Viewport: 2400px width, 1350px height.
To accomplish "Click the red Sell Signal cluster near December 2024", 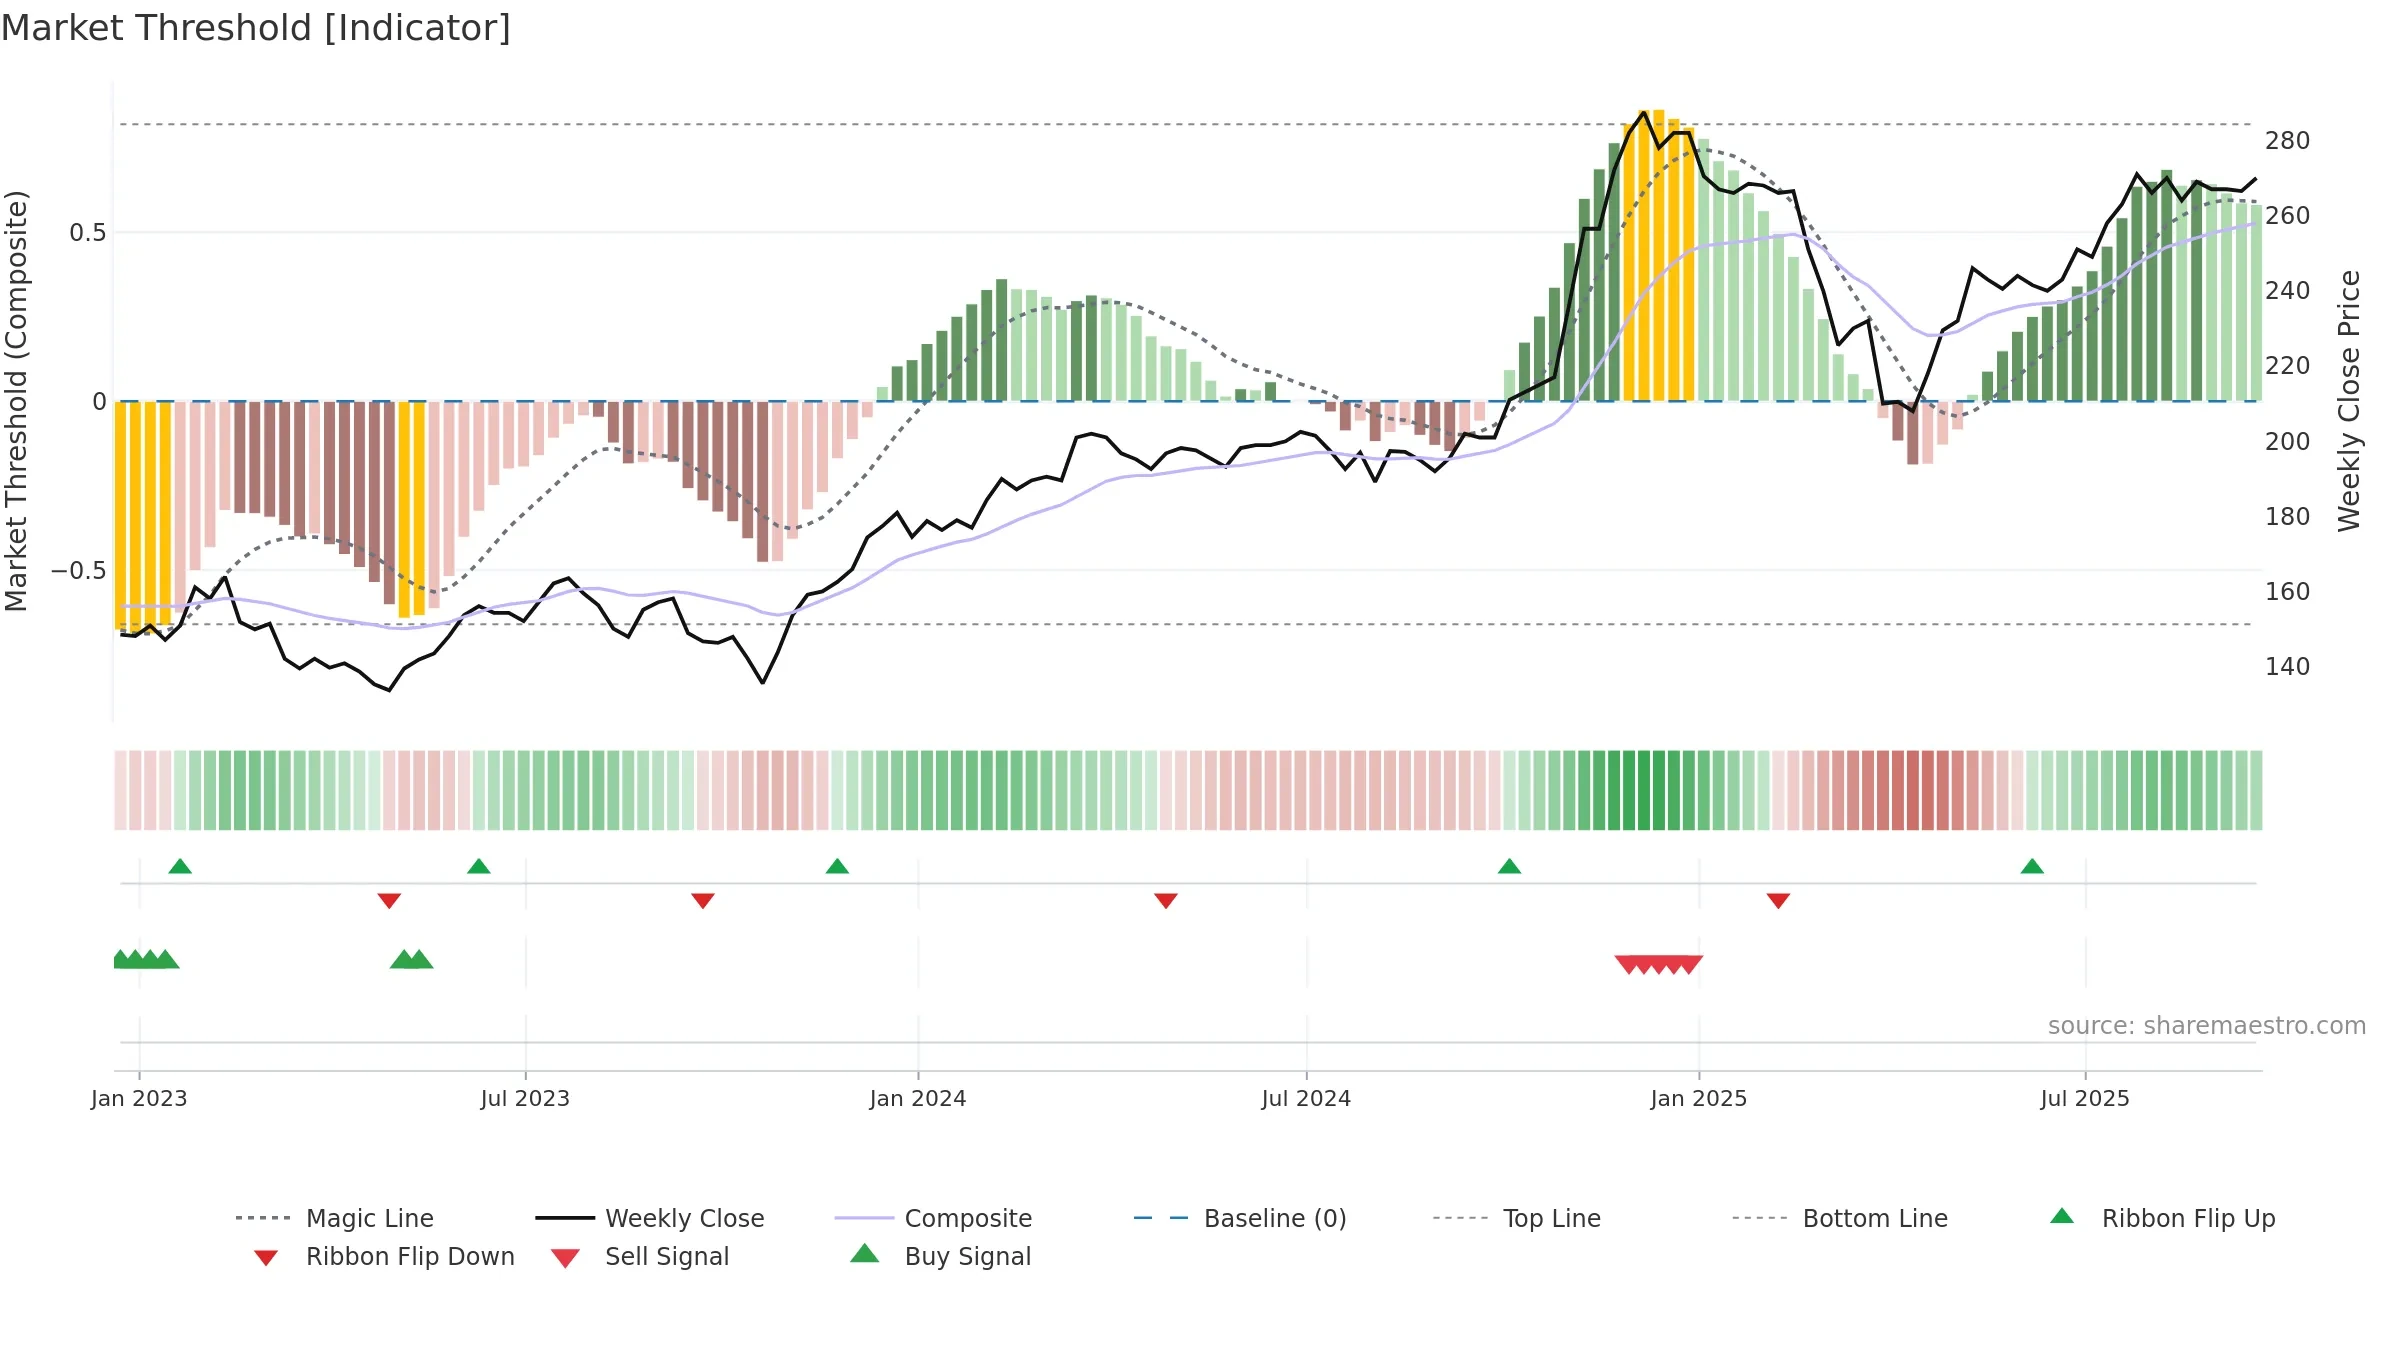I will [1659, 965].
